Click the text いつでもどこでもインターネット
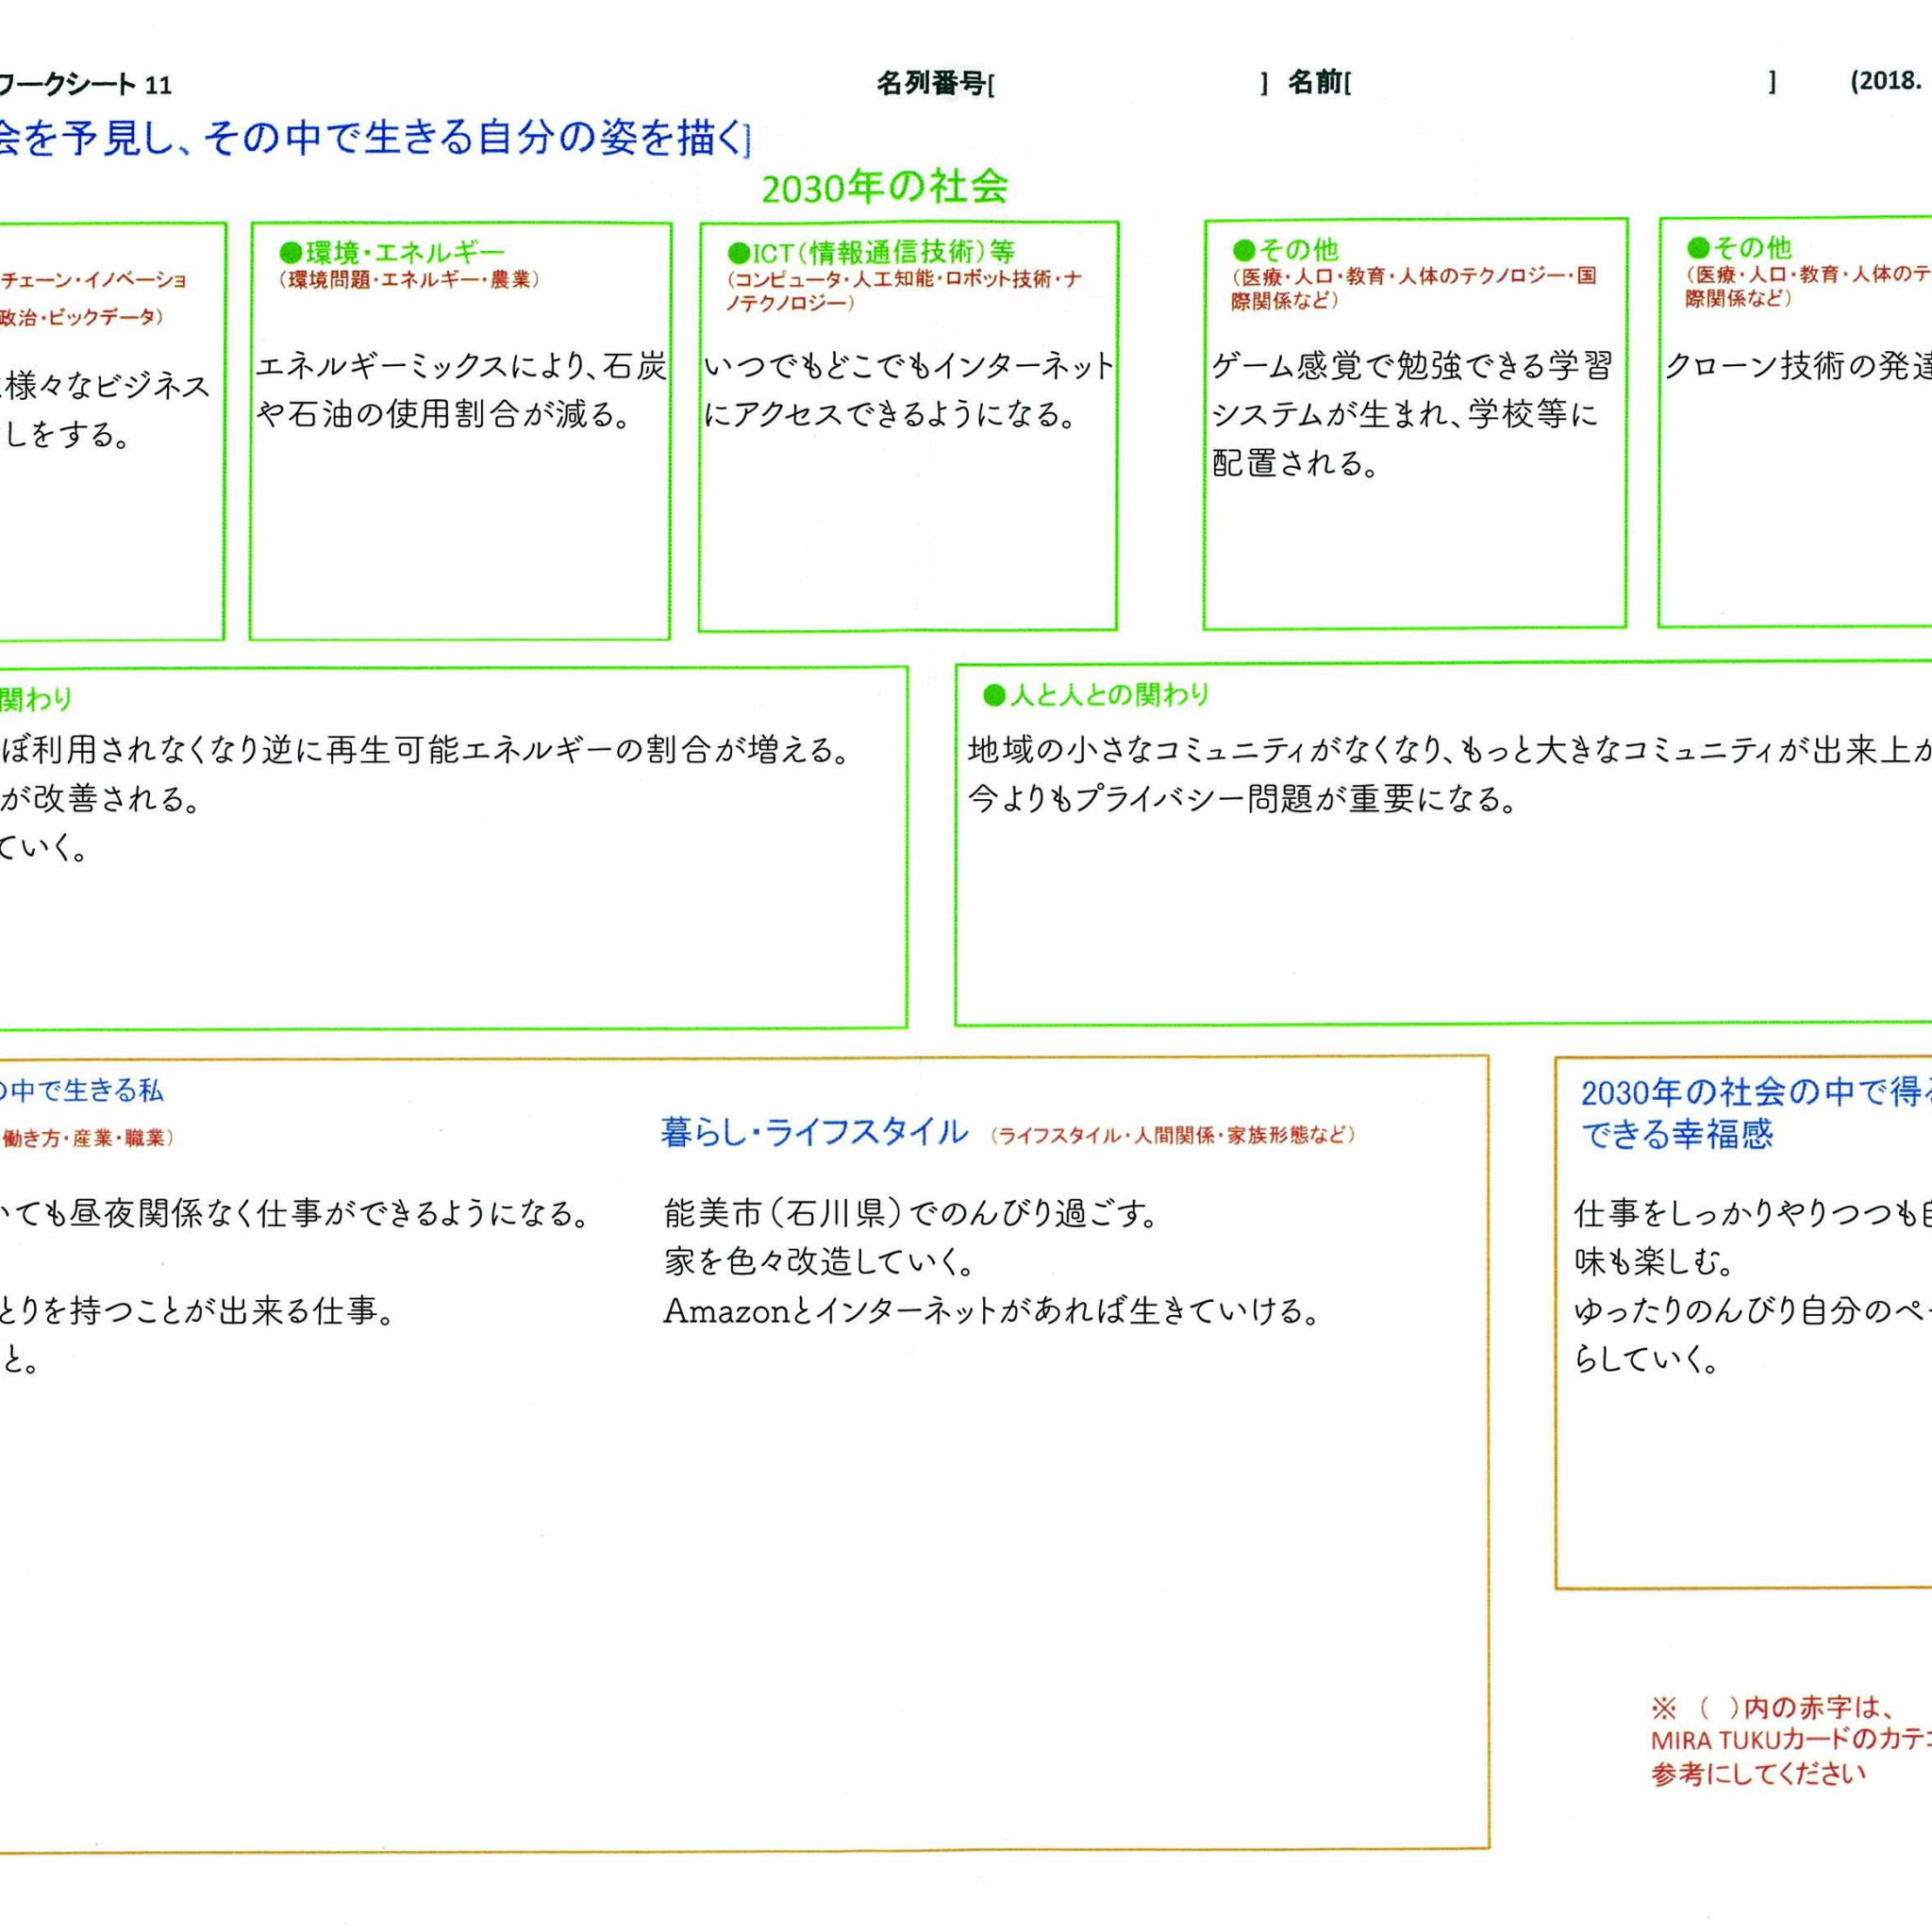 [909, 367]
